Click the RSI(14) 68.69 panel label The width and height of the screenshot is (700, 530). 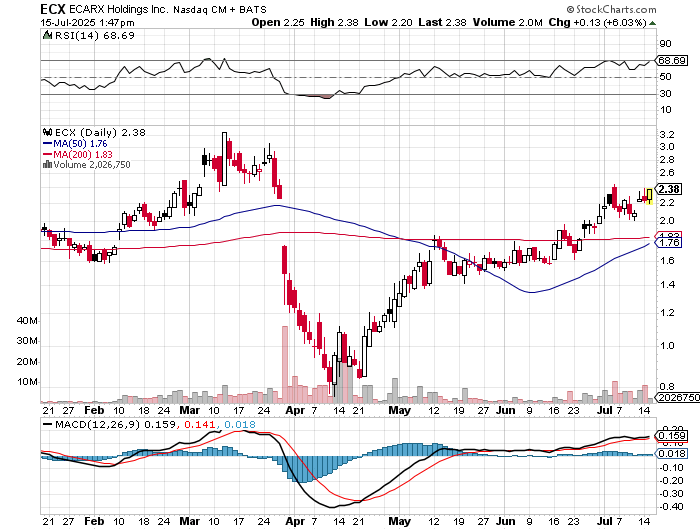95,35
